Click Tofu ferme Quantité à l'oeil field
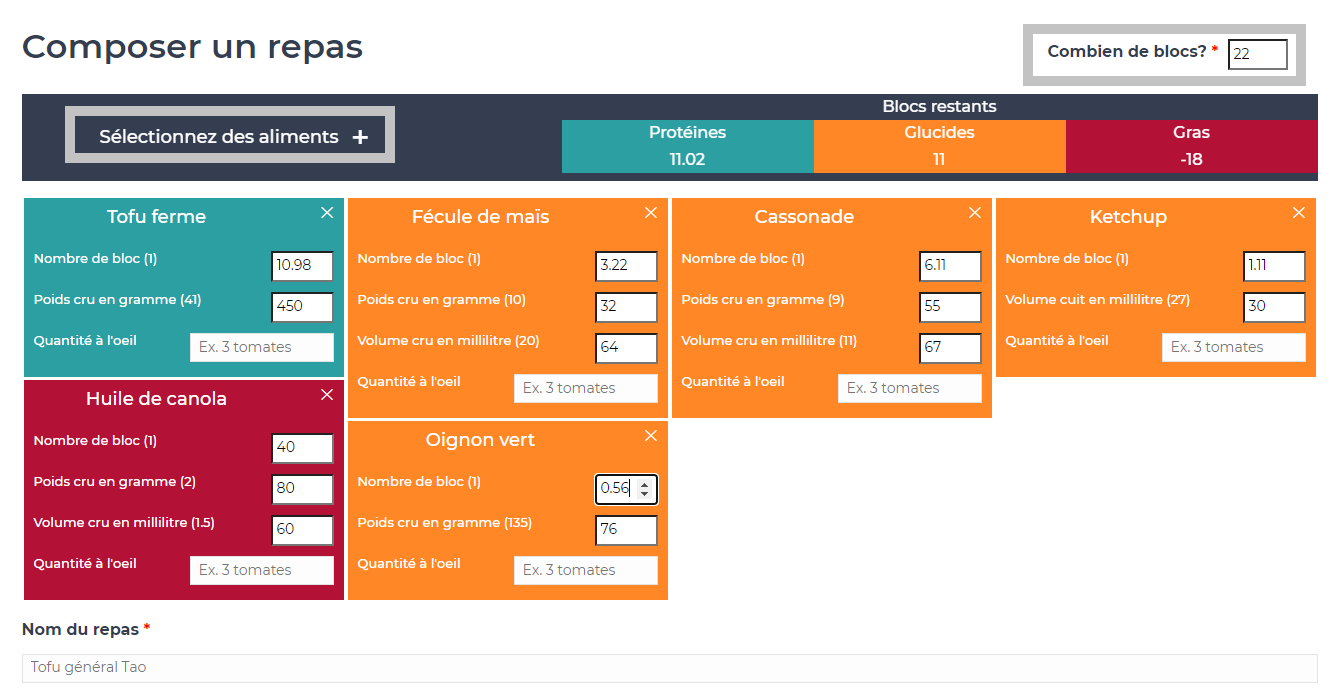 click(x=262, y=348)
